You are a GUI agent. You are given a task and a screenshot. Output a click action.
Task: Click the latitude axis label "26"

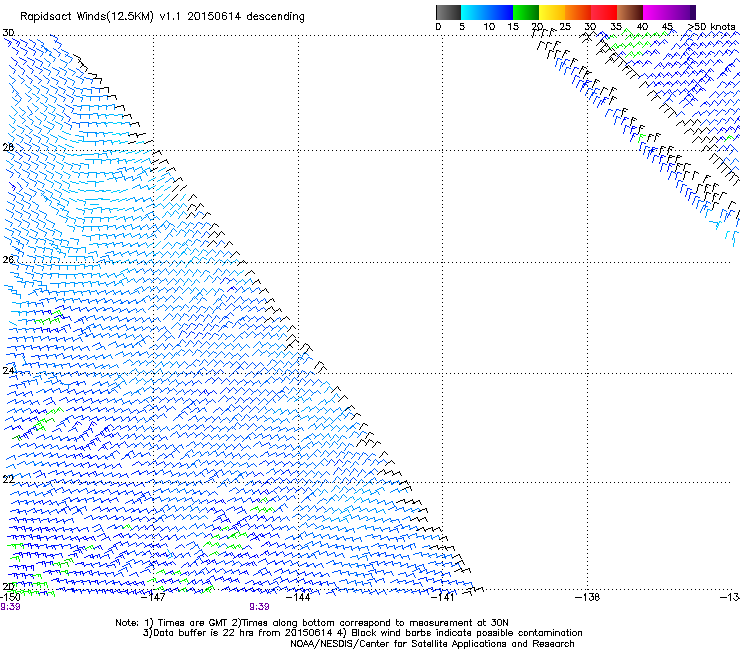(8, 260)
